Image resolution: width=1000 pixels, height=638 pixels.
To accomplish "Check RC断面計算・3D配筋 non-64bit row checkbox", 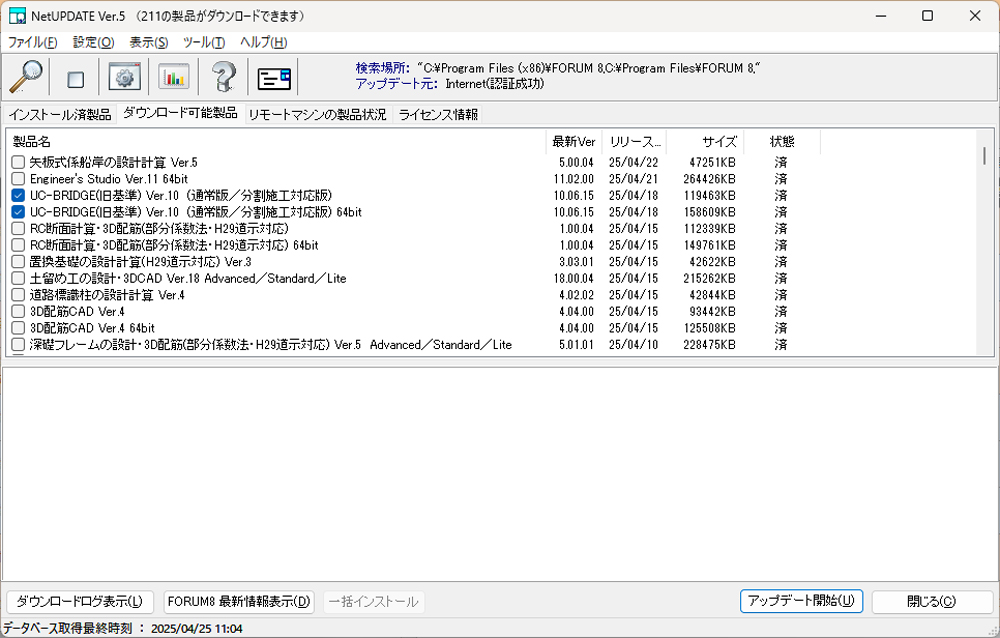I will point(18,228).
